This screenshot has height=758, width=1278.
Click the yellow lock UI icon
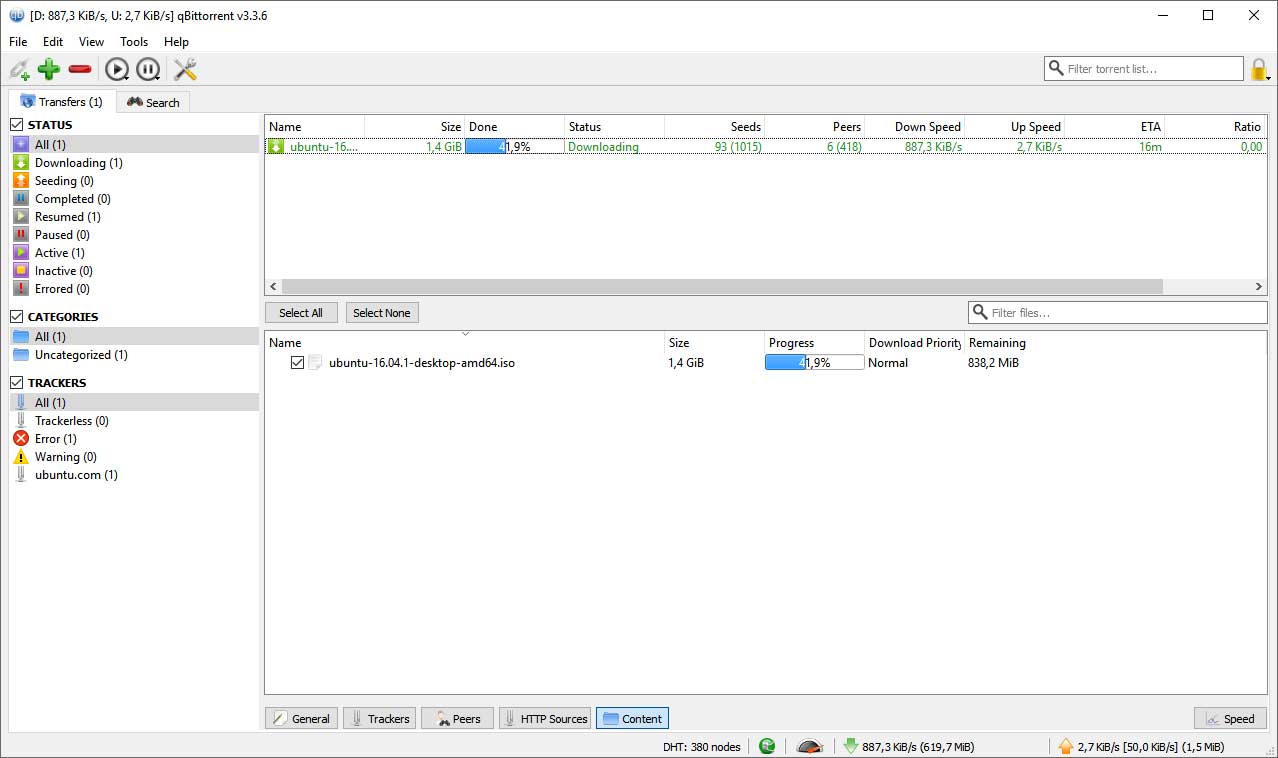click(x=1258, y=69)
